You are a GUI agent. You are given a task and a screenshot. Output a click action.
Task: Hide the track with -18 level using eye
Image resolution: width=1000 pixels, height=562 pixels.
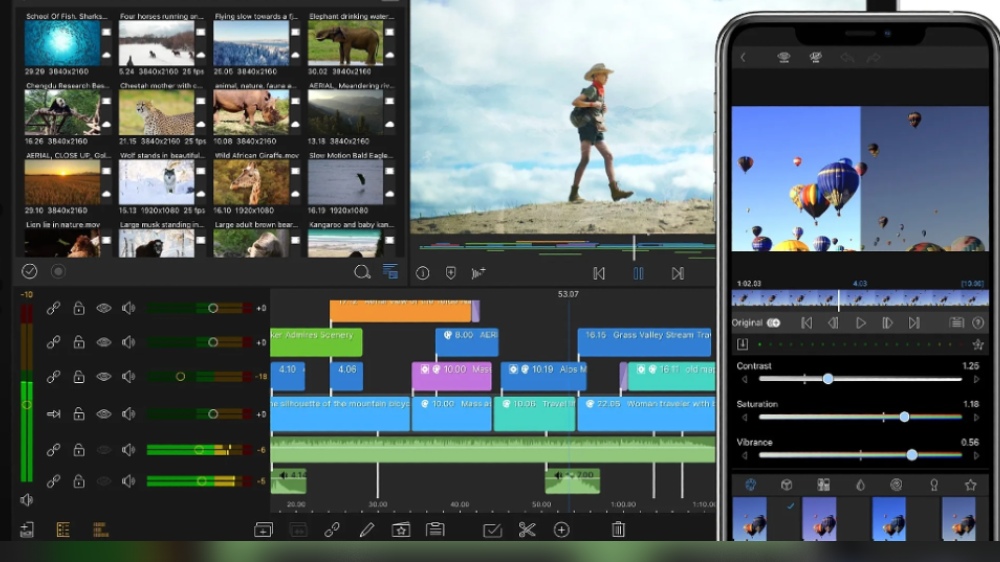(x=103, y=376)
